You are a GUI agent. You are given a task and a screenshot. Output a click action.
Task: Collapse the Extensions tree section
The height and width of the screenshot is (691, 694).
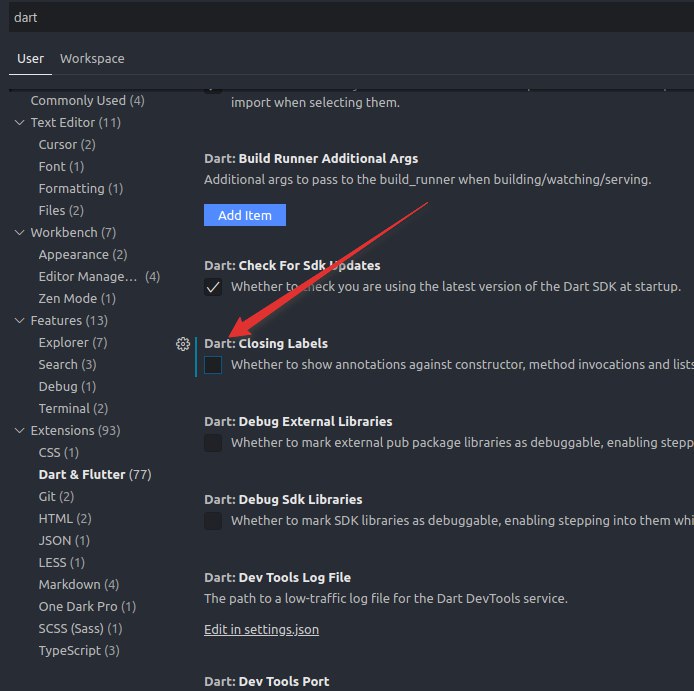(19, 430)
